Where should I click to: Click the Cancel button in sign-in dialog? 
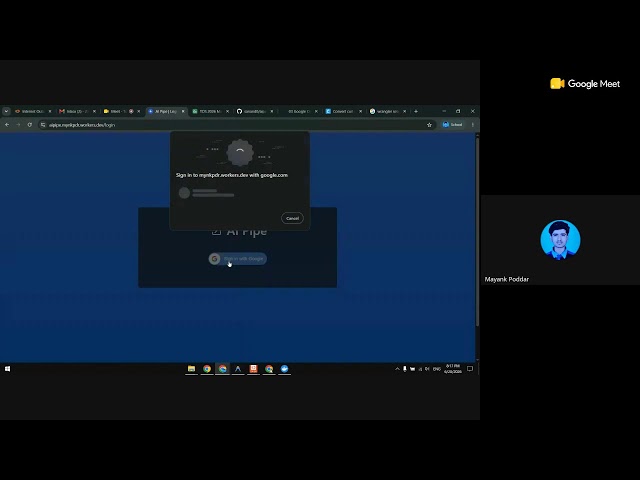click(292, 218)
